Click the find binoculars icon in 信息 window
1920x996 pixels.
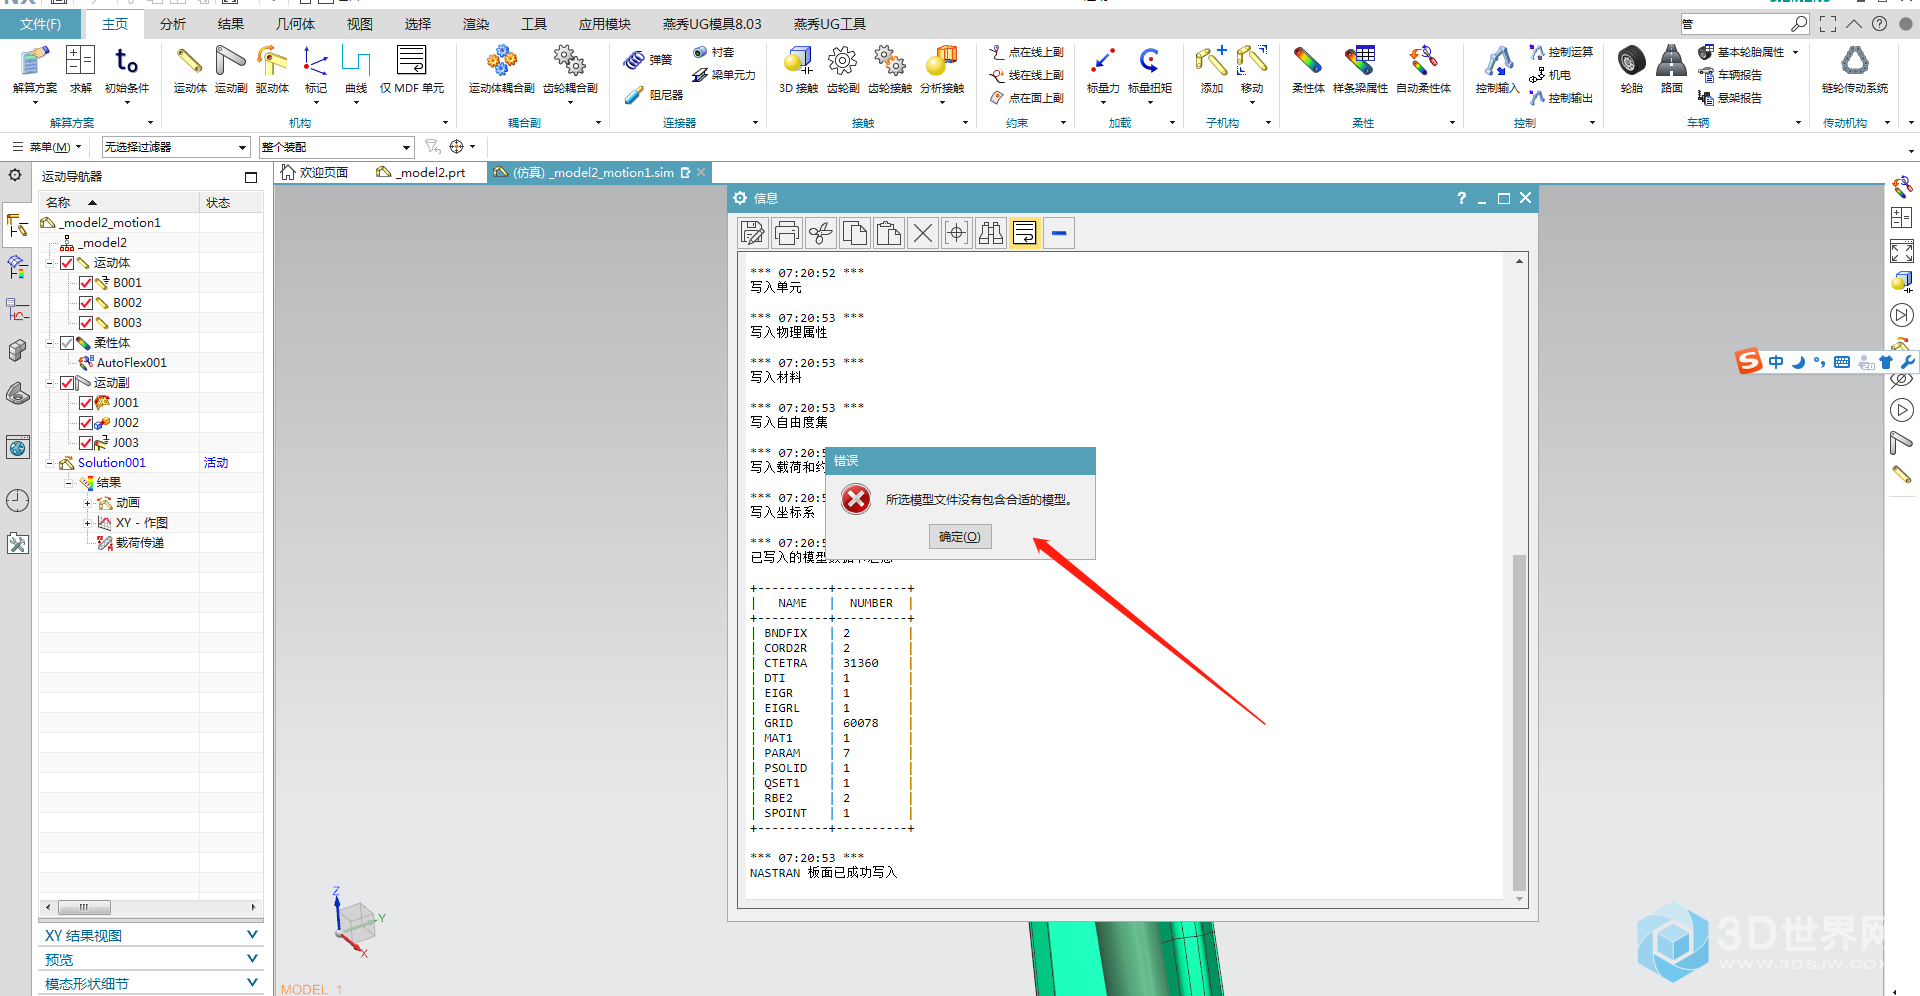(x=990, y=233)
